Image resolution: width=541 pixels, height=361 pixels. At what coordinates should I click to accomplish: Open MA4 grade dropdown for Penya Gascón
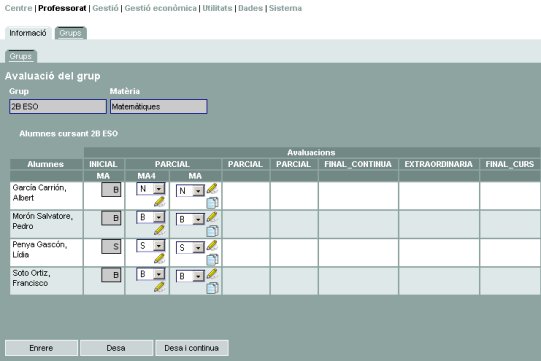151,246
